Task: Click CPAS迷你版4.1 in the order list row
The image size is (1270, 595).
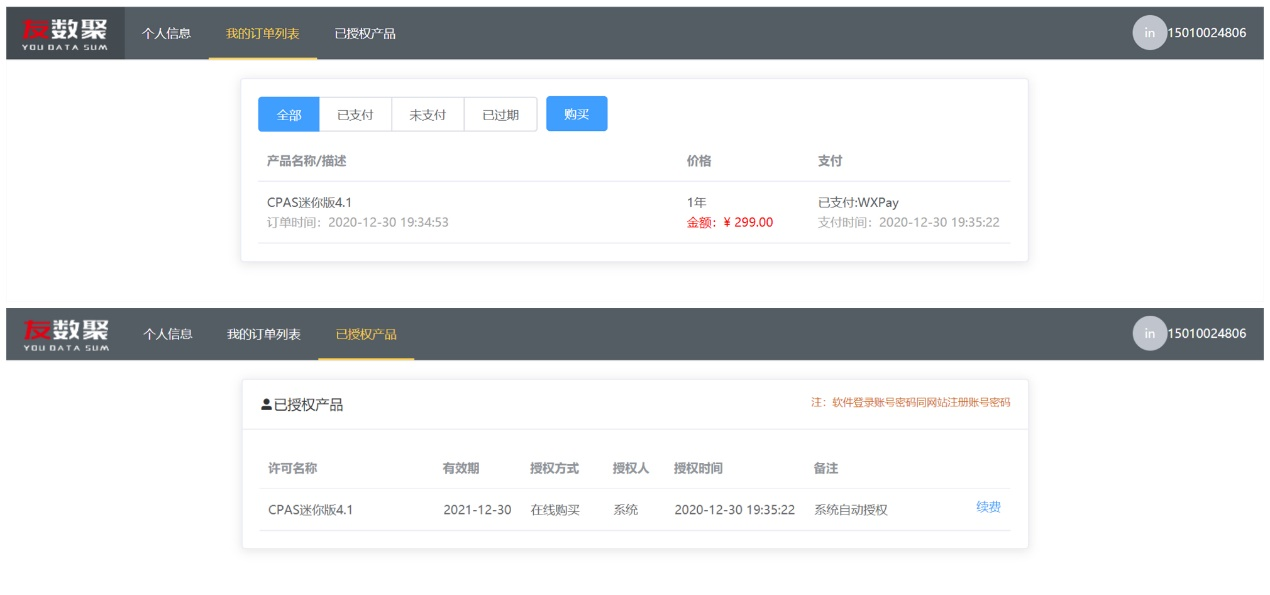Action: click(x=309, y=202)
